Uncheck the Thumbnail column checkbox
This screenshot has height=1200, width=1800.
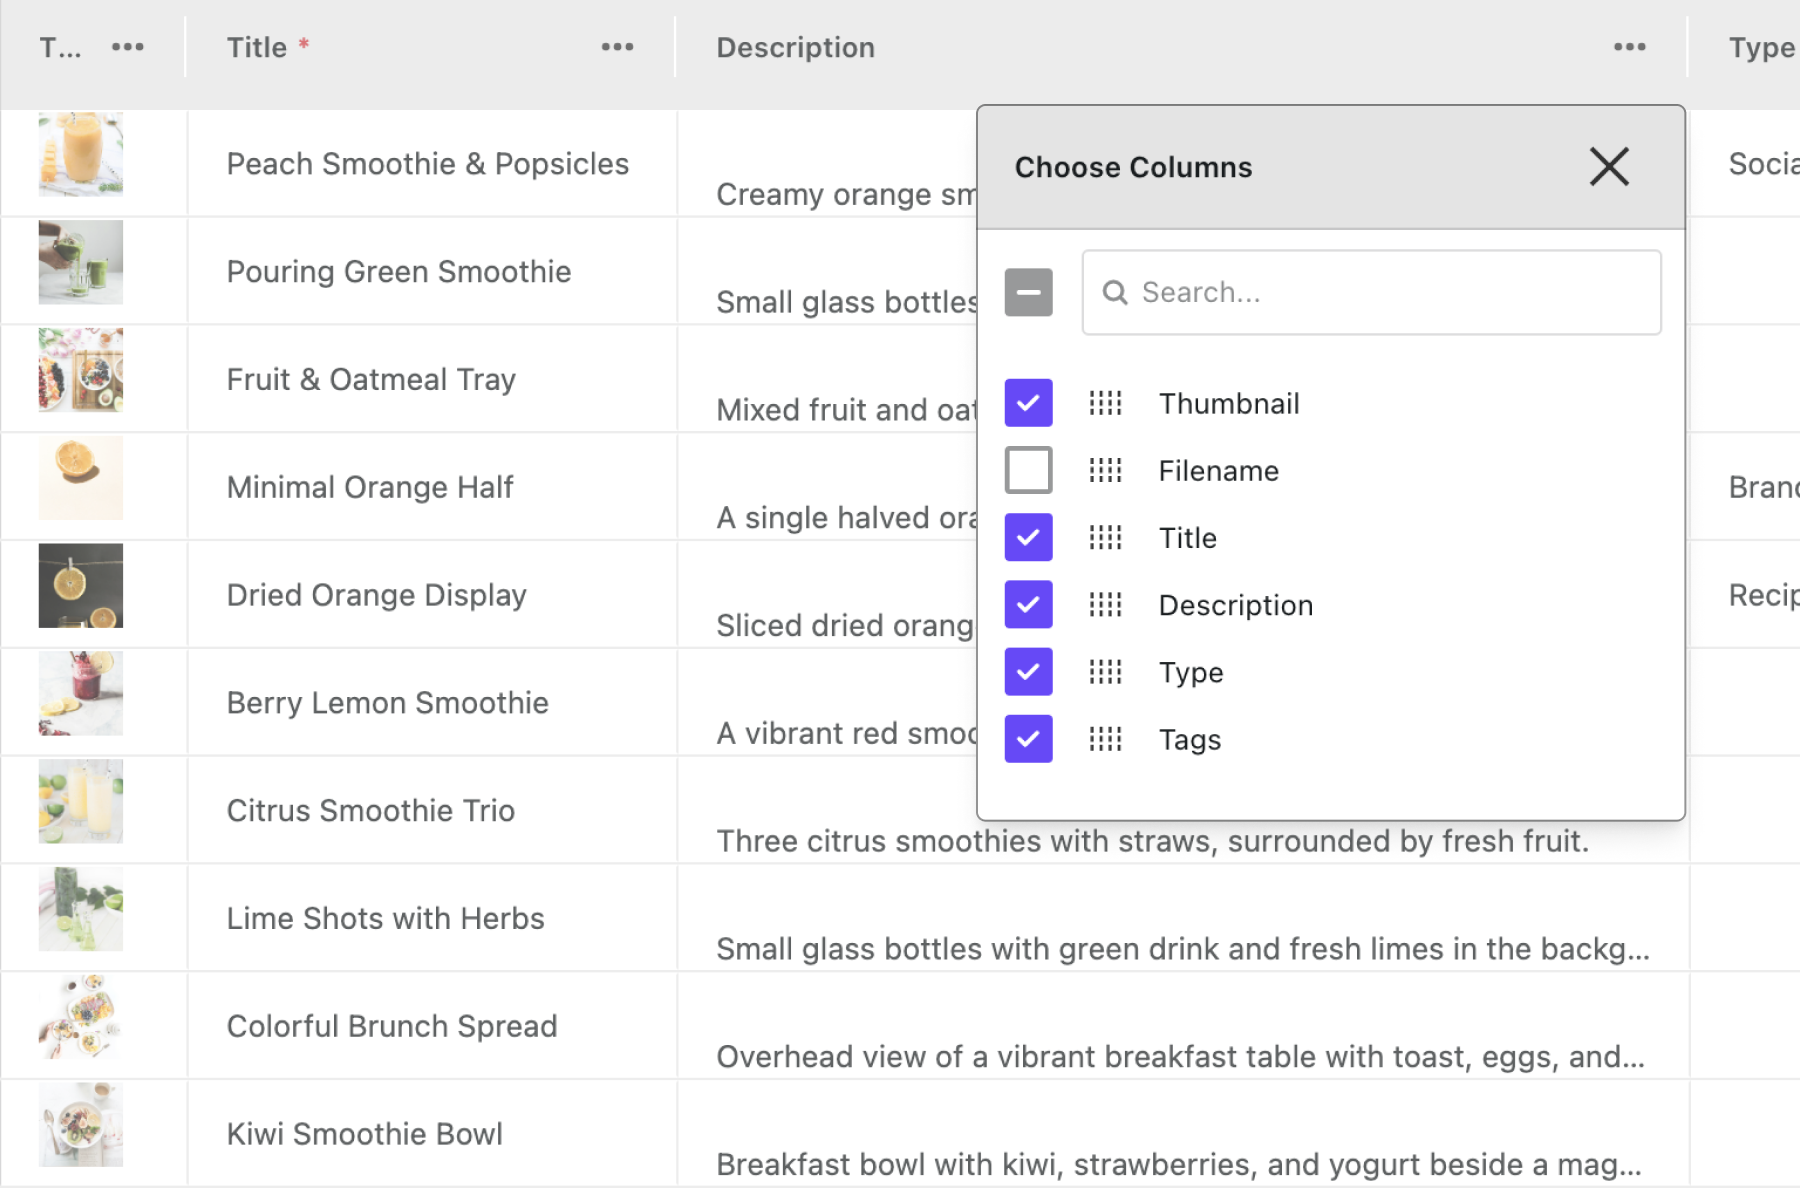pyautogui.click(x=1028, y=403)
